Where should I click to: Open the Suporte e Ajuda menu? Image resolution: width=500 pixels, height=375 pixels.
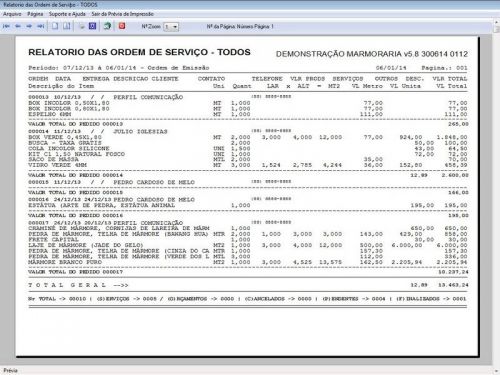[67, 14]
